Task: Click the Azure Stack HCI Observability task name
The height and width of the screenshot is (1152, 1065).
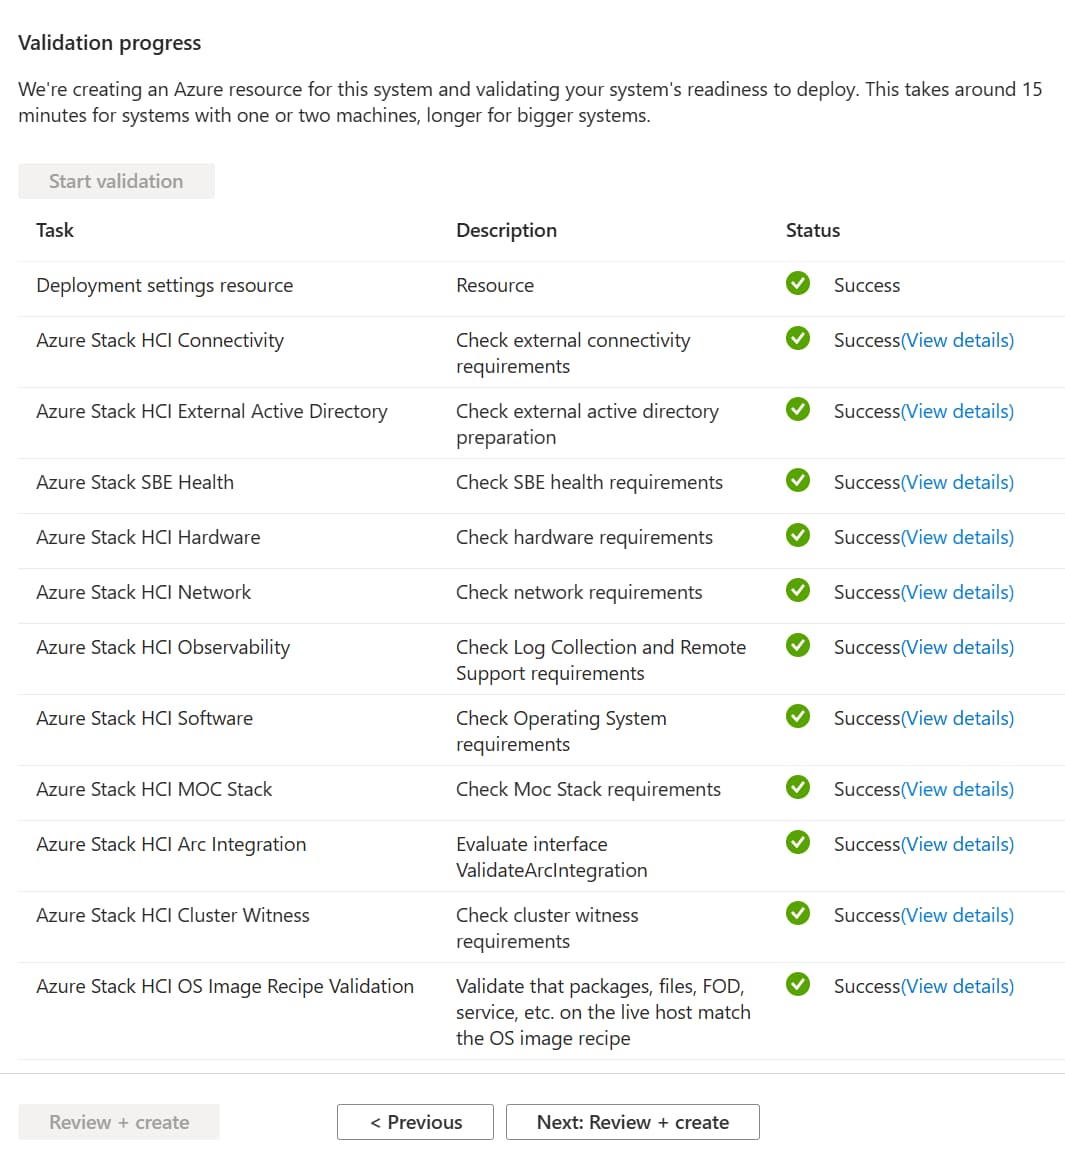Action: click(163, 647)
